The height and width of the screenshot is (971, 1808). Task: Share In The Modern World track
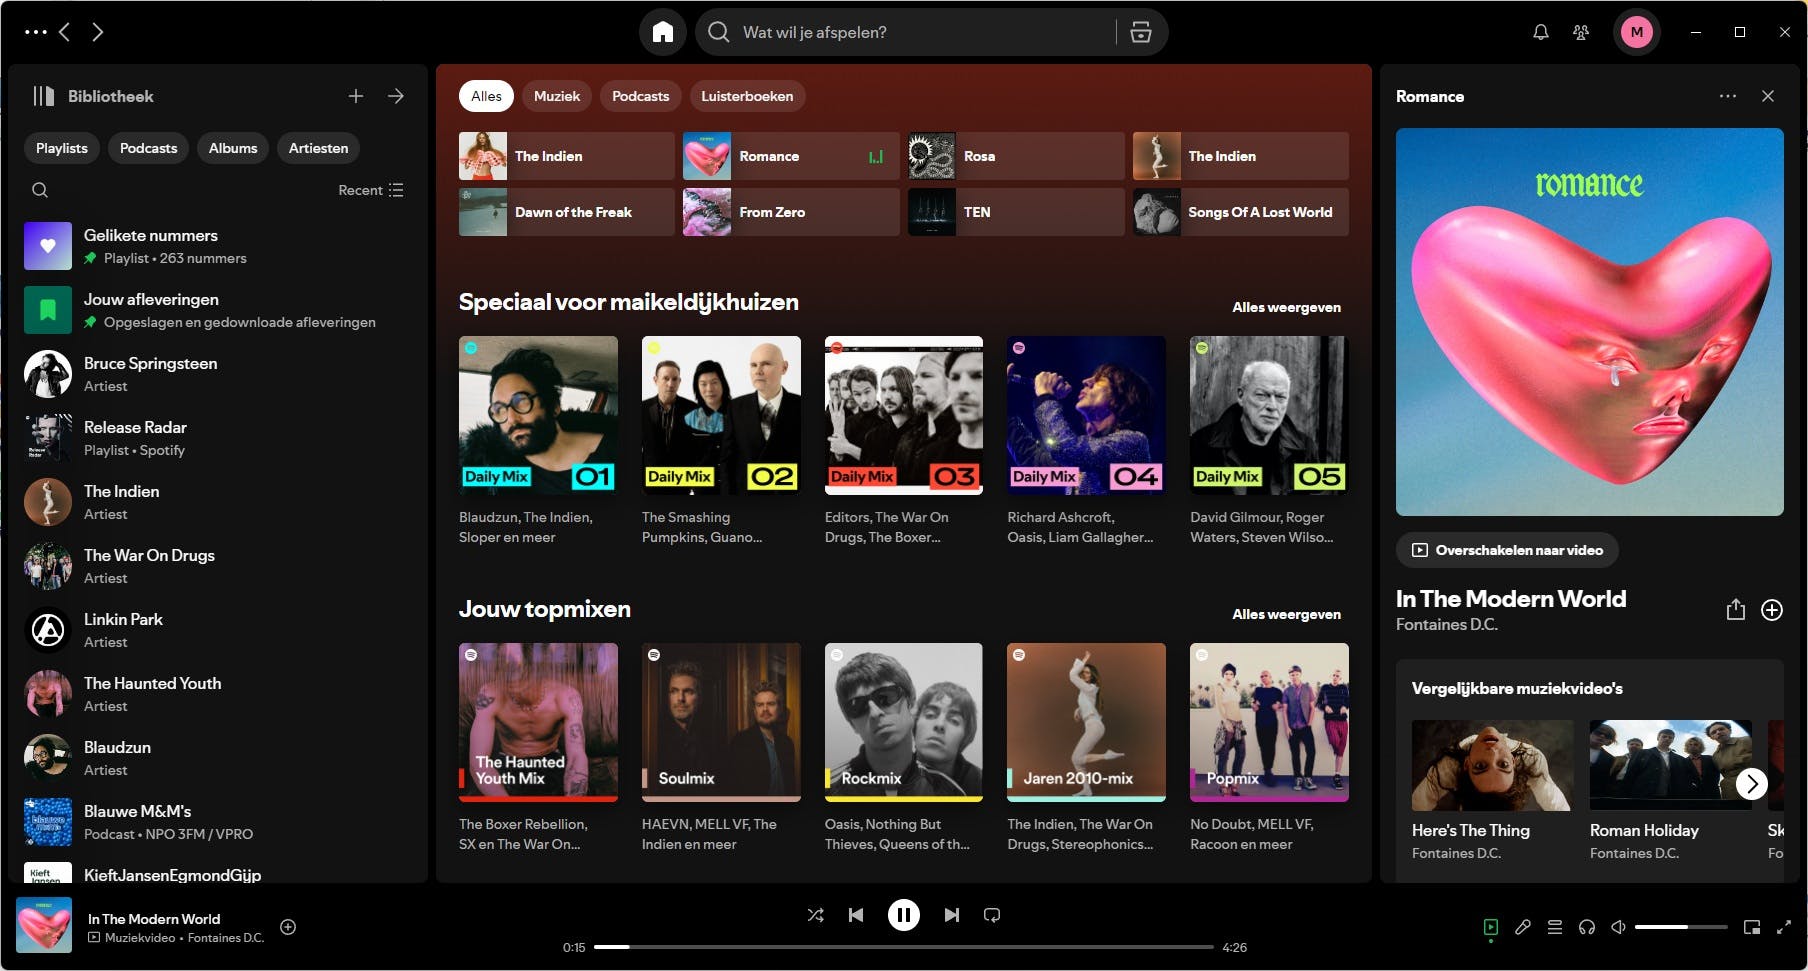(1736, 610)
